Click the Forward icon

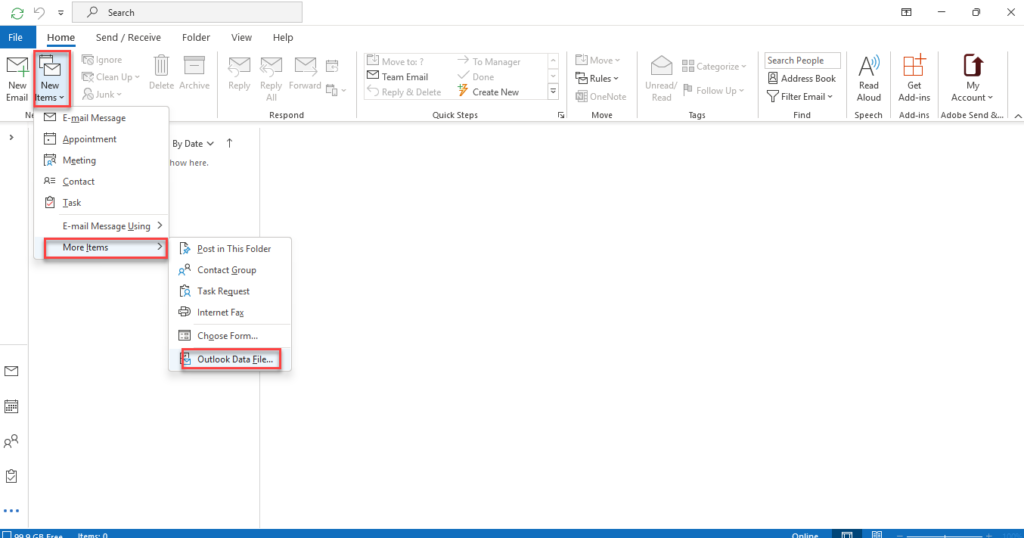coord(305,72)
